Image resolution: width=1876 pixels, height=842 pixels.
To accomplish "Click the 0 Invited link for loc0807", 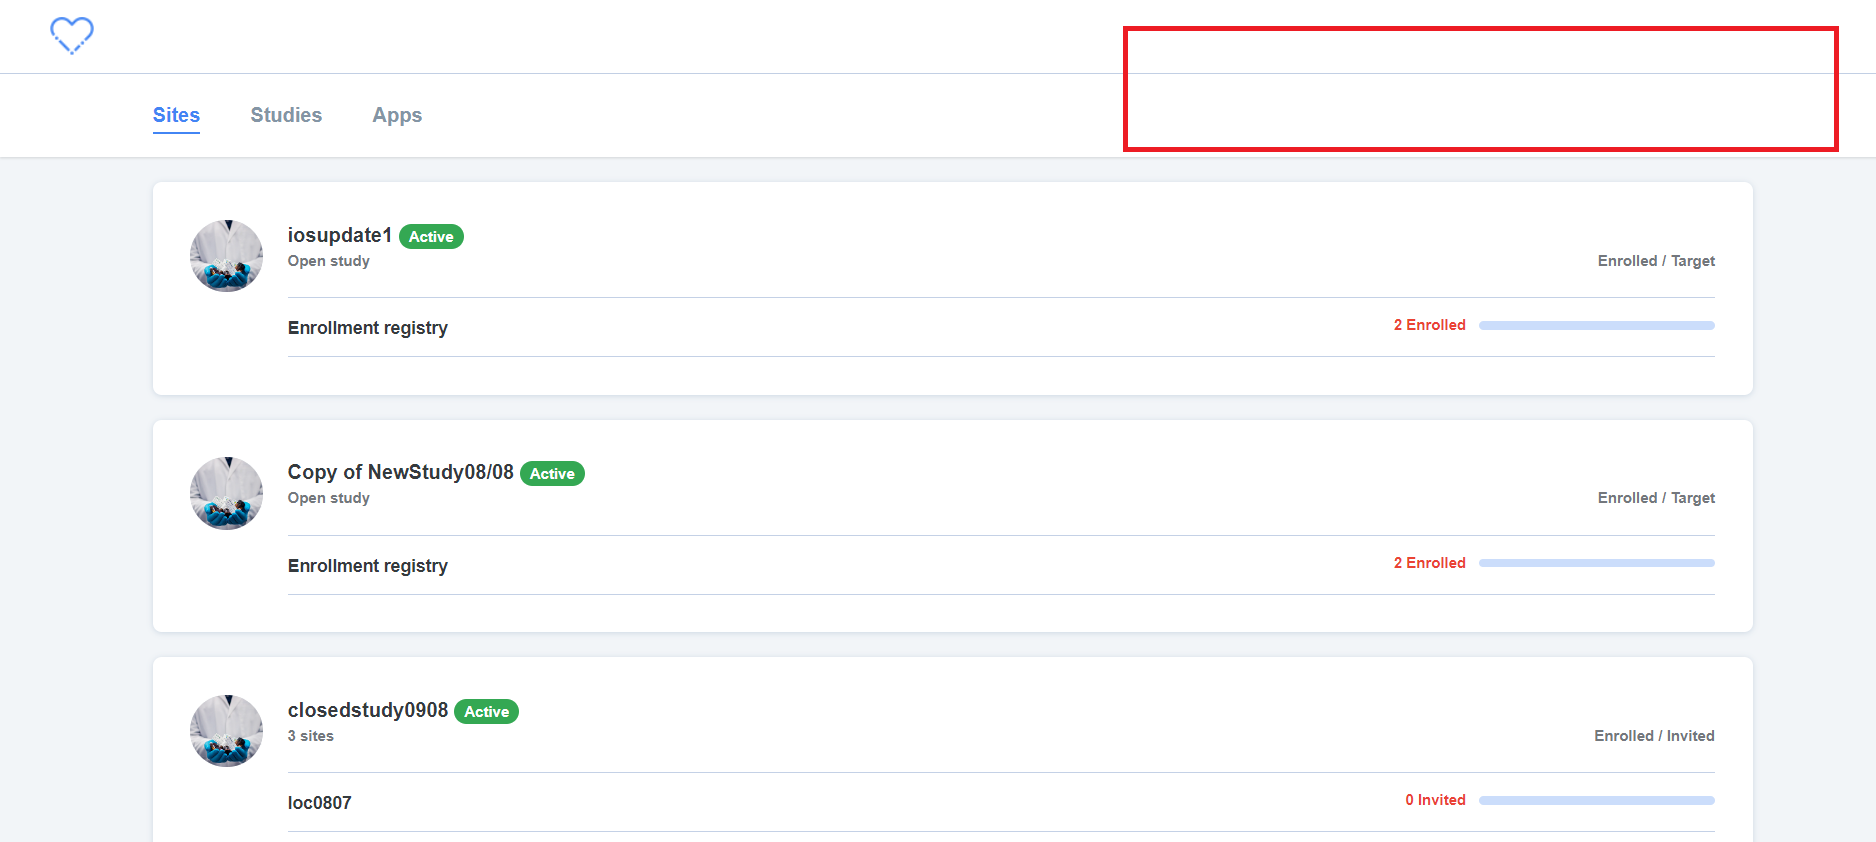I will [x=1435, y=799].
